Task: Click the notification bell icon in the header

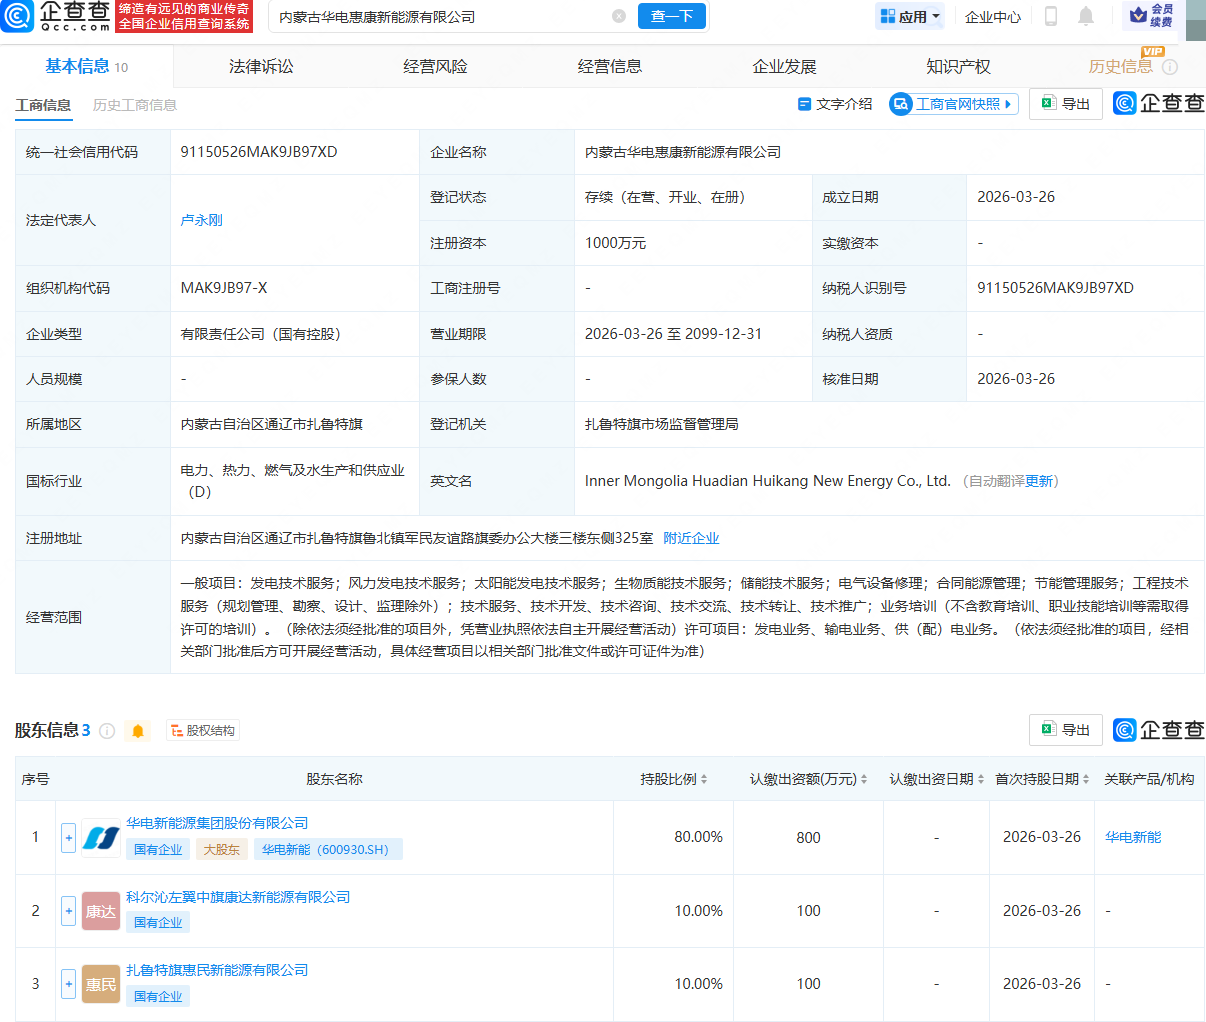Action: pyautogui.click(x=1084, y=17)
